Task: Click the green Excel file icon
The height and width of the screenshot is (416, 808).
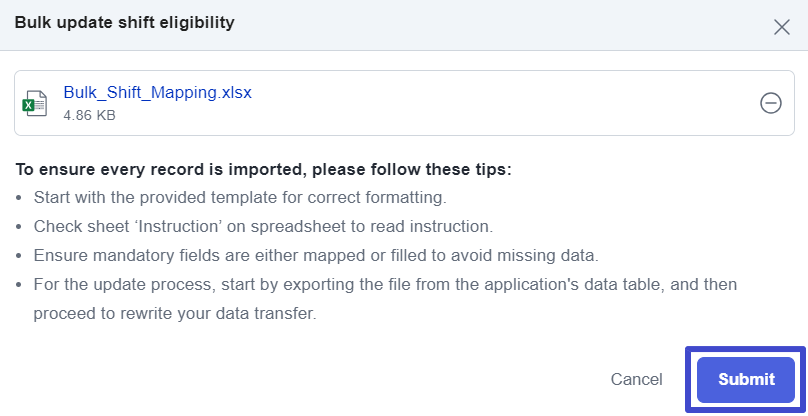Action: (x=35, y=104)
